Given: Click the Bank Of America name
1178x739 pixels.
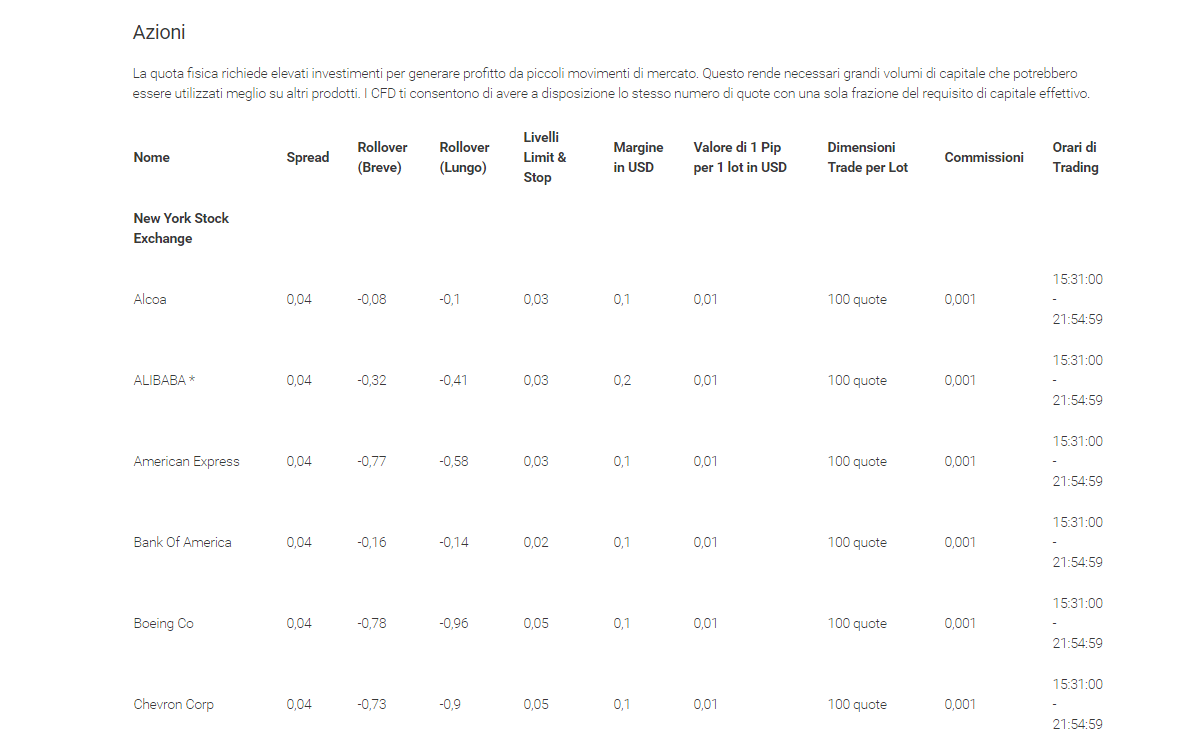Looking at the screenshot, I should tap(183, 542).
